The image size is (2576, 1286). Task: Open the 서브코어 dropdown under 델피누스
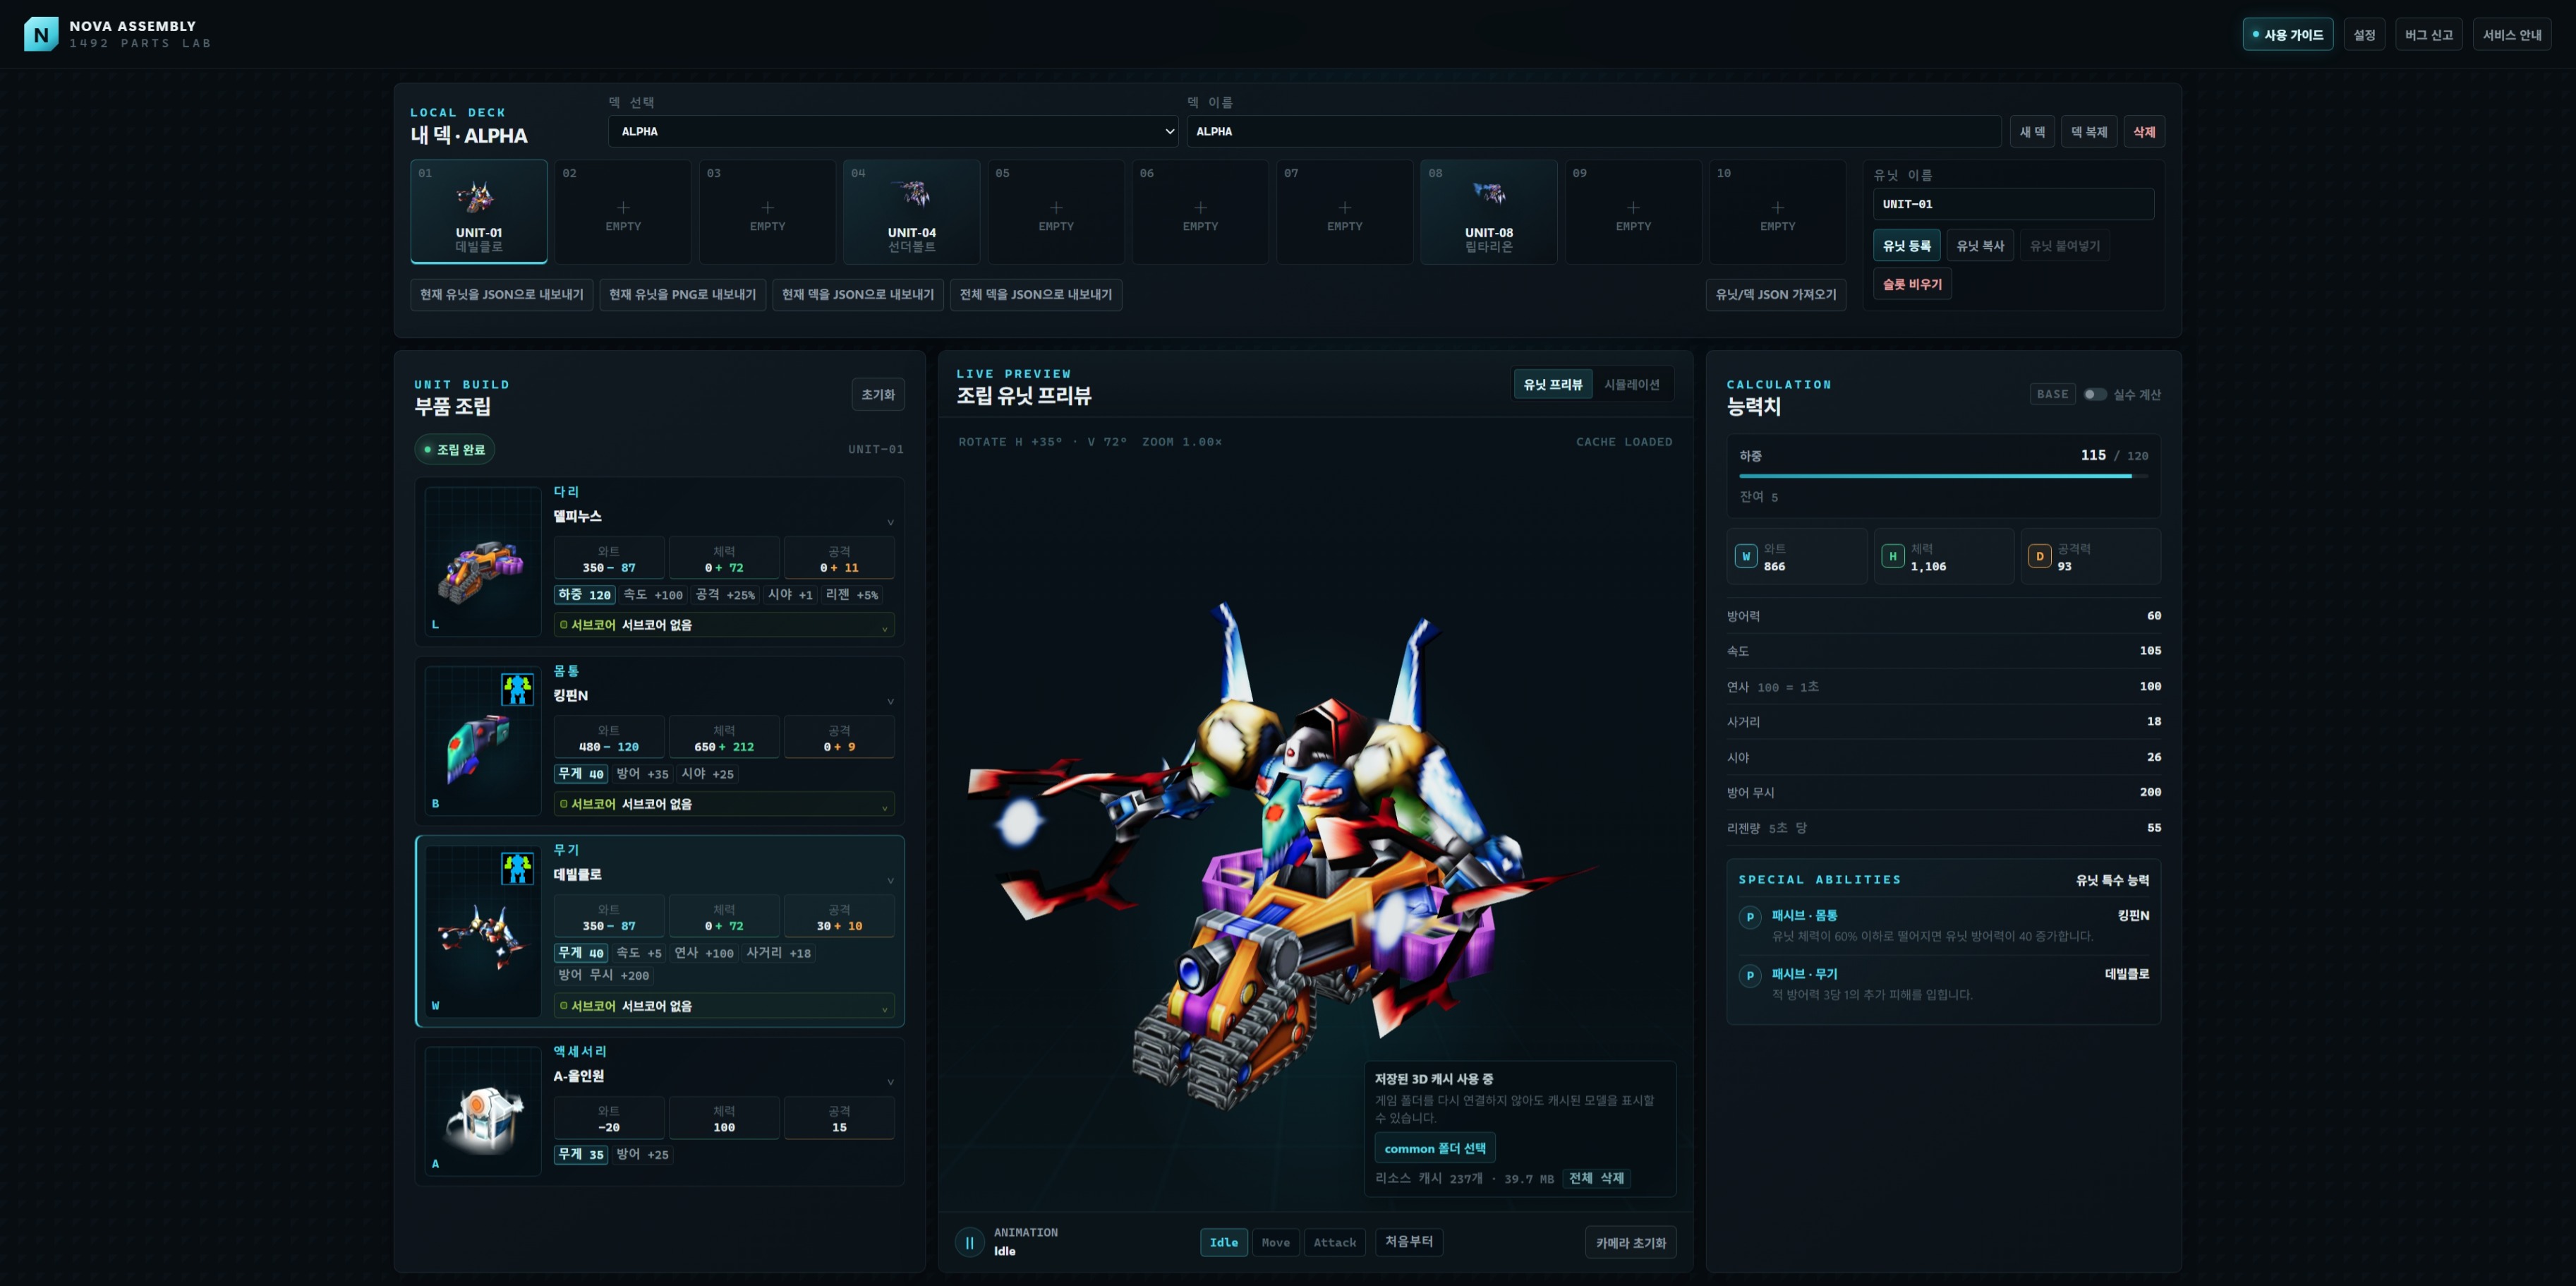click(x=724, y=625)
